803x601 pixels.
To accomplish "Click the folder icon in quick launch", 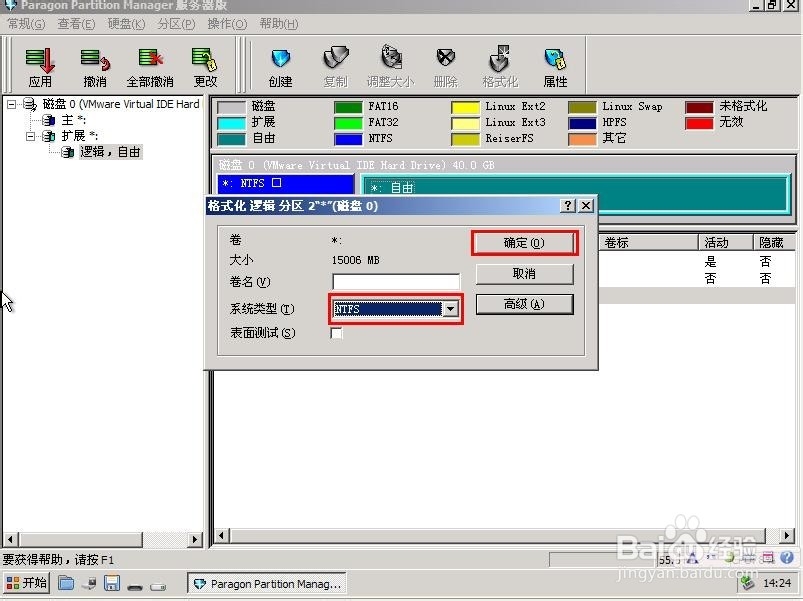I will (x=66, y=583).
